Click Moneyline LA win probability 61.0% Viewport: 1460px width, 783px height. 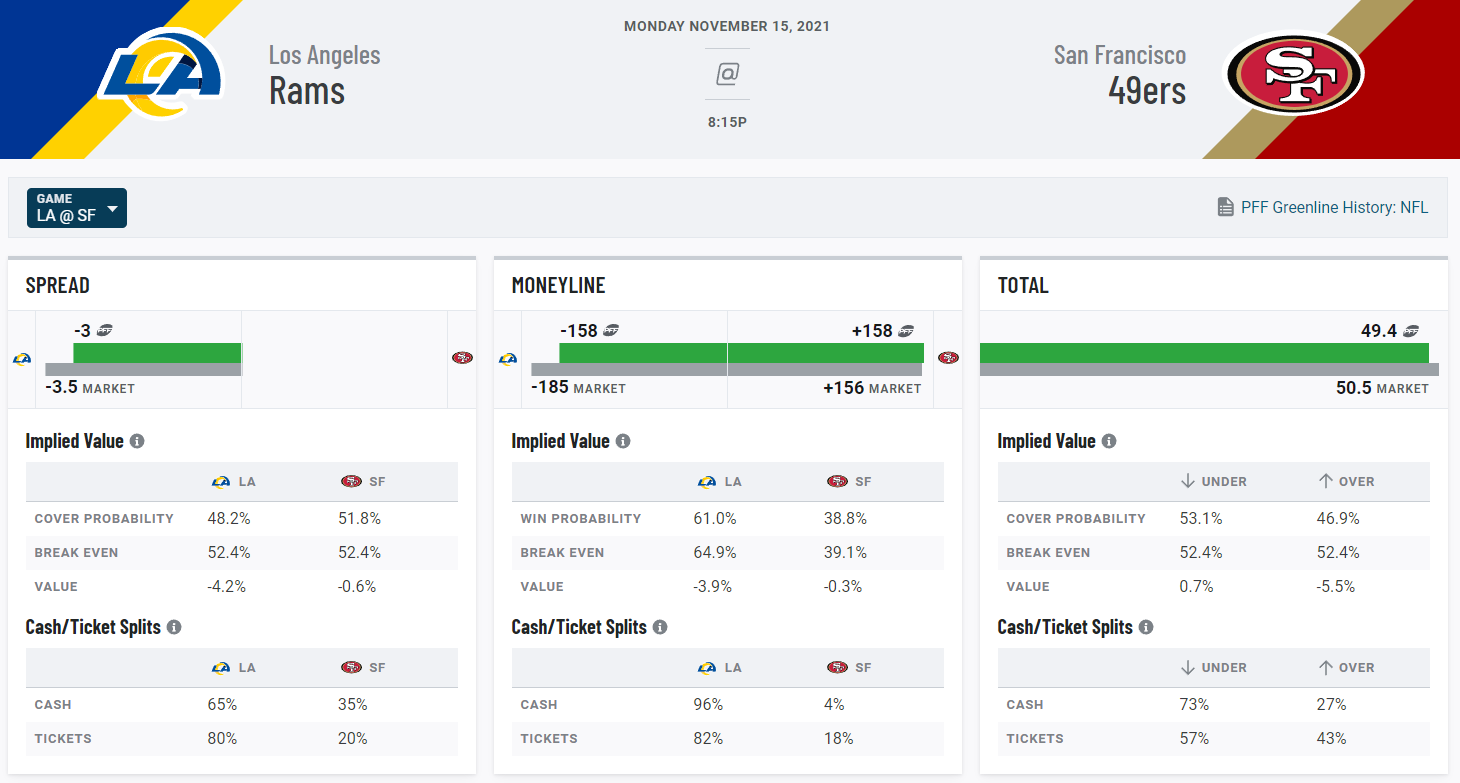714,518
